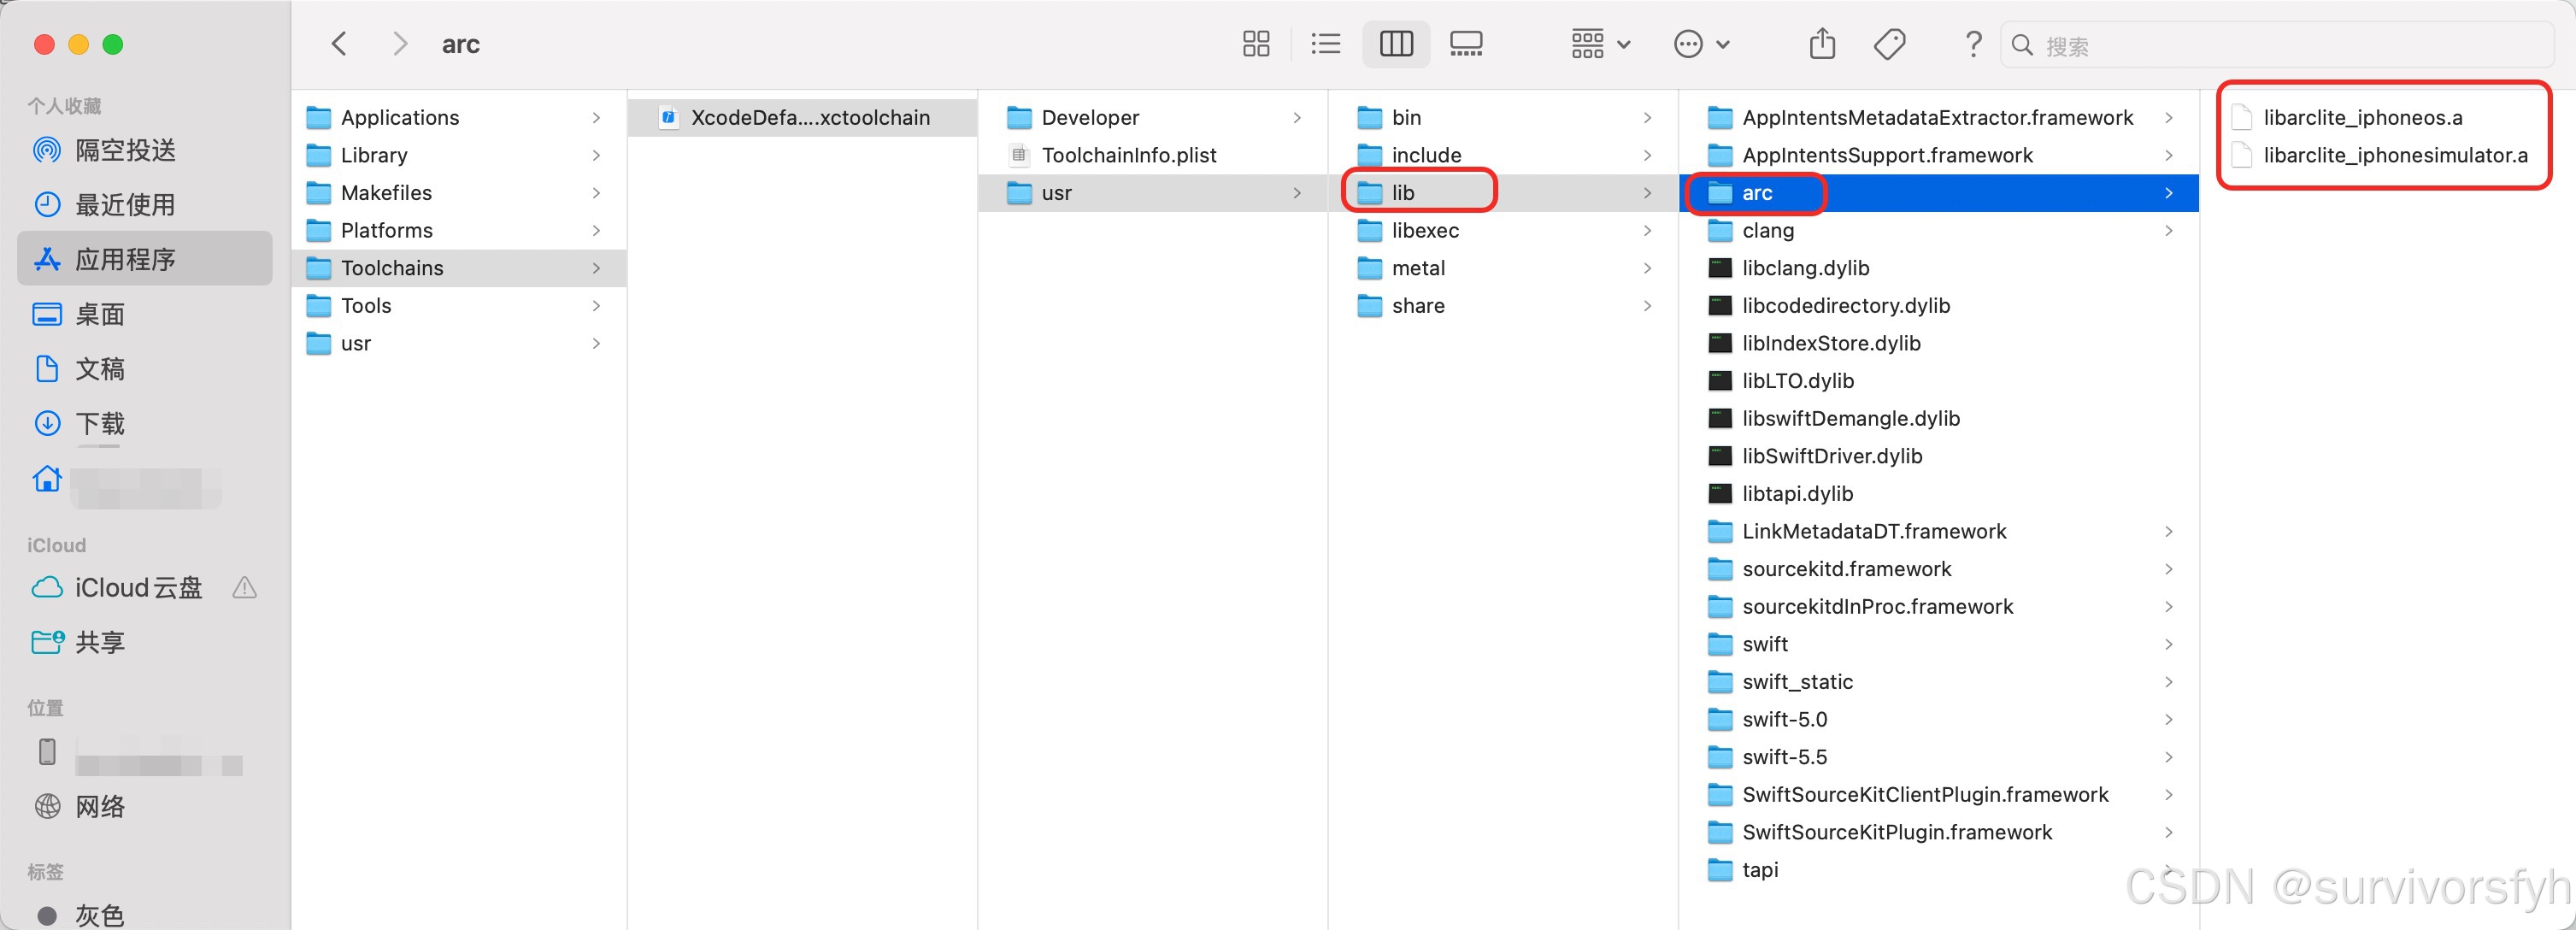Click the tag icon in toolbar
2576x930 pixels.
pyautogui.click(x=1889, y=44)
